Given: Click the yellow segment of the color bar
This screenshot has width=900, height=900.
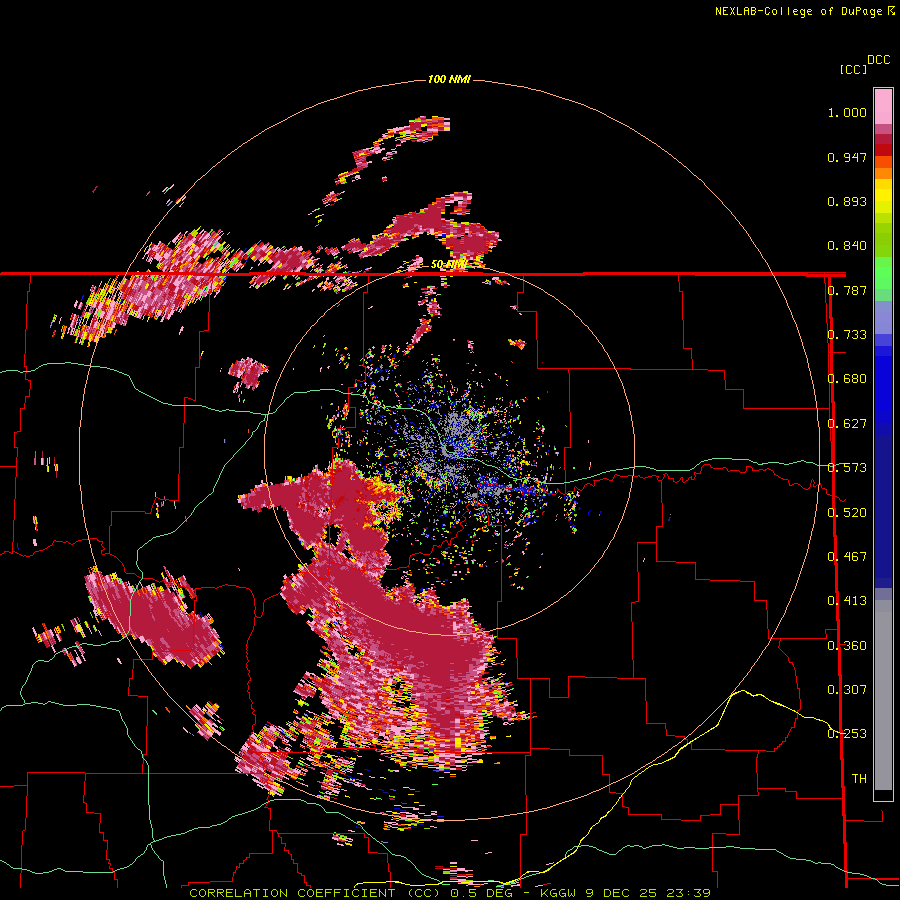Looking at the screenshot, I should pyautogui.click(x=883, y=196).
